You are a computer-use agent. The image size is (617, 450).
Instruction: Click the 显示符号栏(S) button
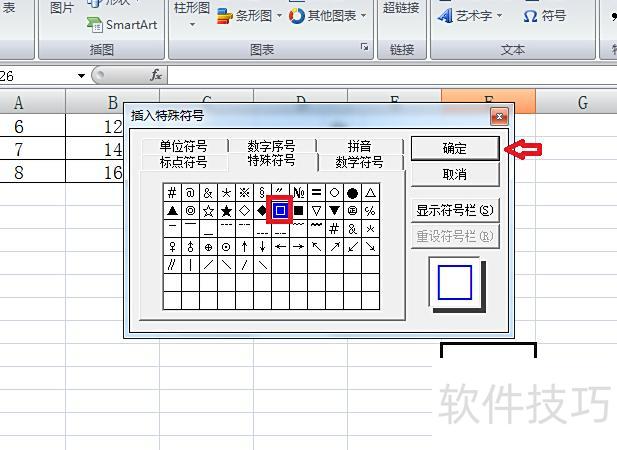[x=455, y=210]
